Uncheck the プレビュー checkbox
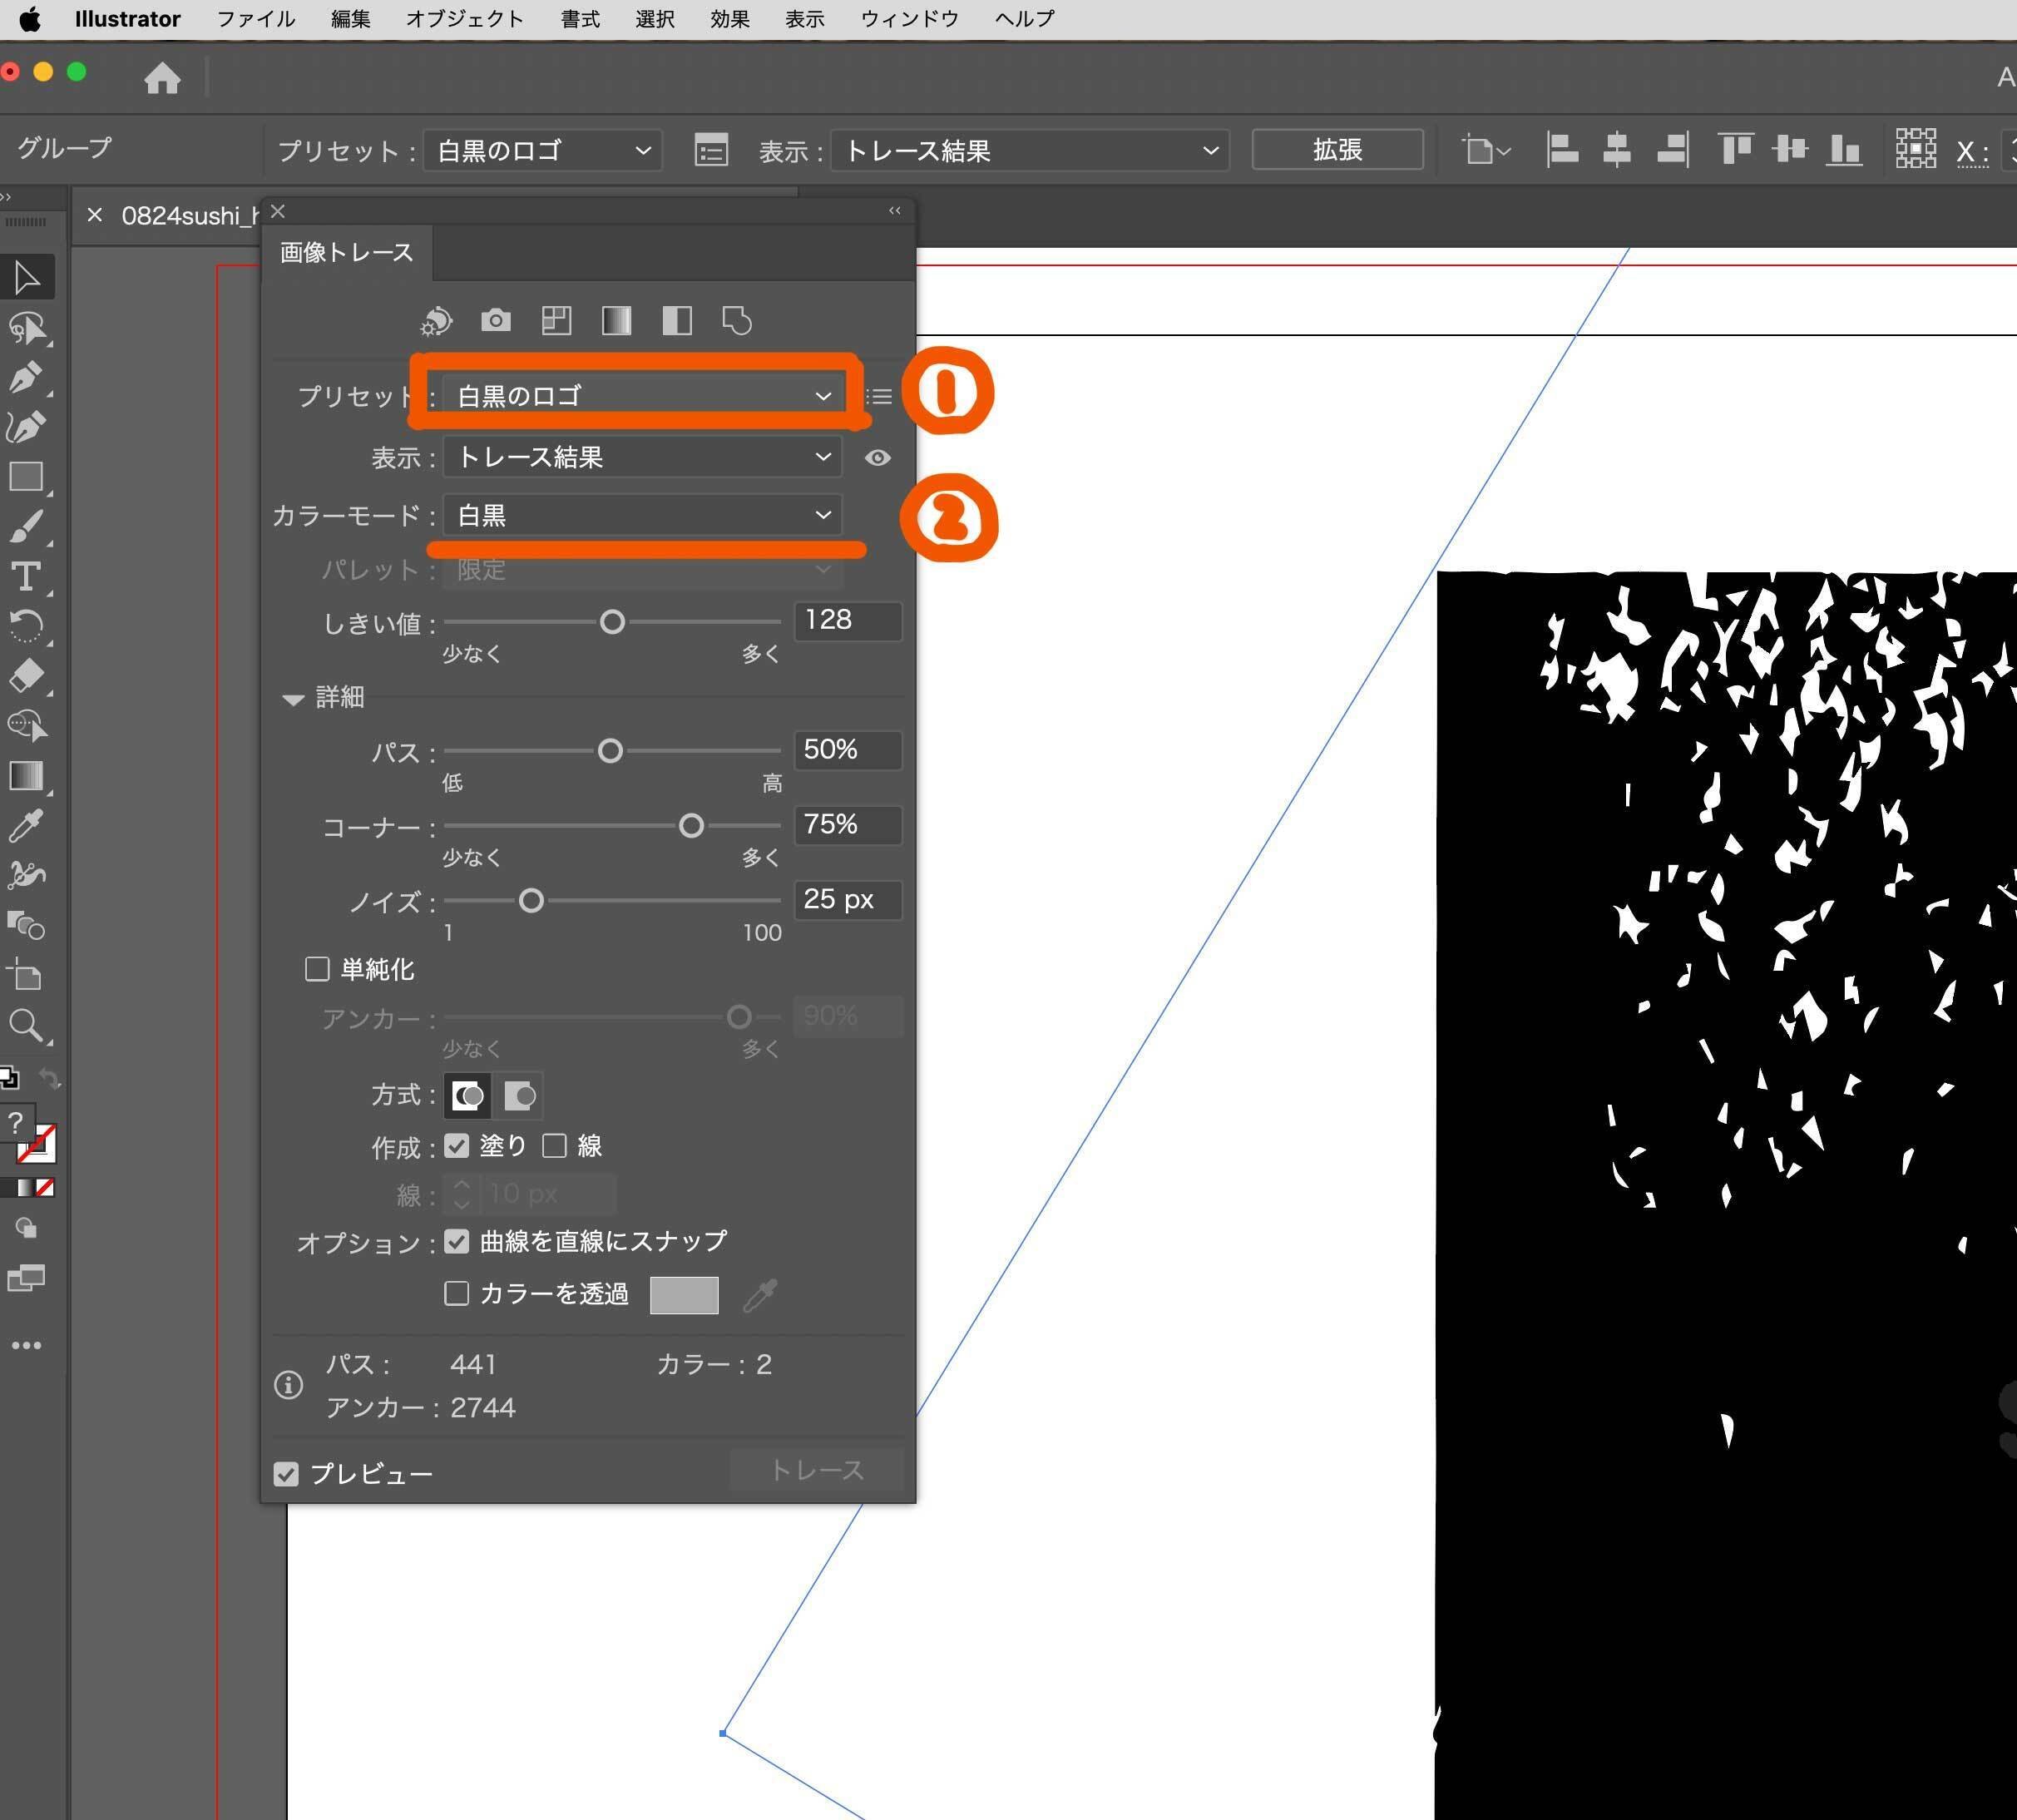2017x1820 pixels. coord(286,1474)
